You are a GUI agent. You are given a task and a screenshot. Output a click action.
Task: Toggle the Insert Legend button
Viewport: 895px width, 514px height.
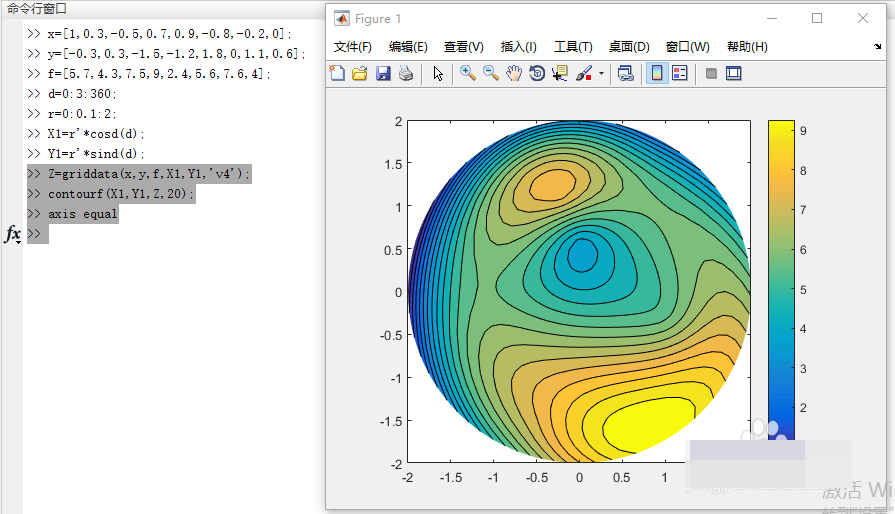tap(680, 73)
